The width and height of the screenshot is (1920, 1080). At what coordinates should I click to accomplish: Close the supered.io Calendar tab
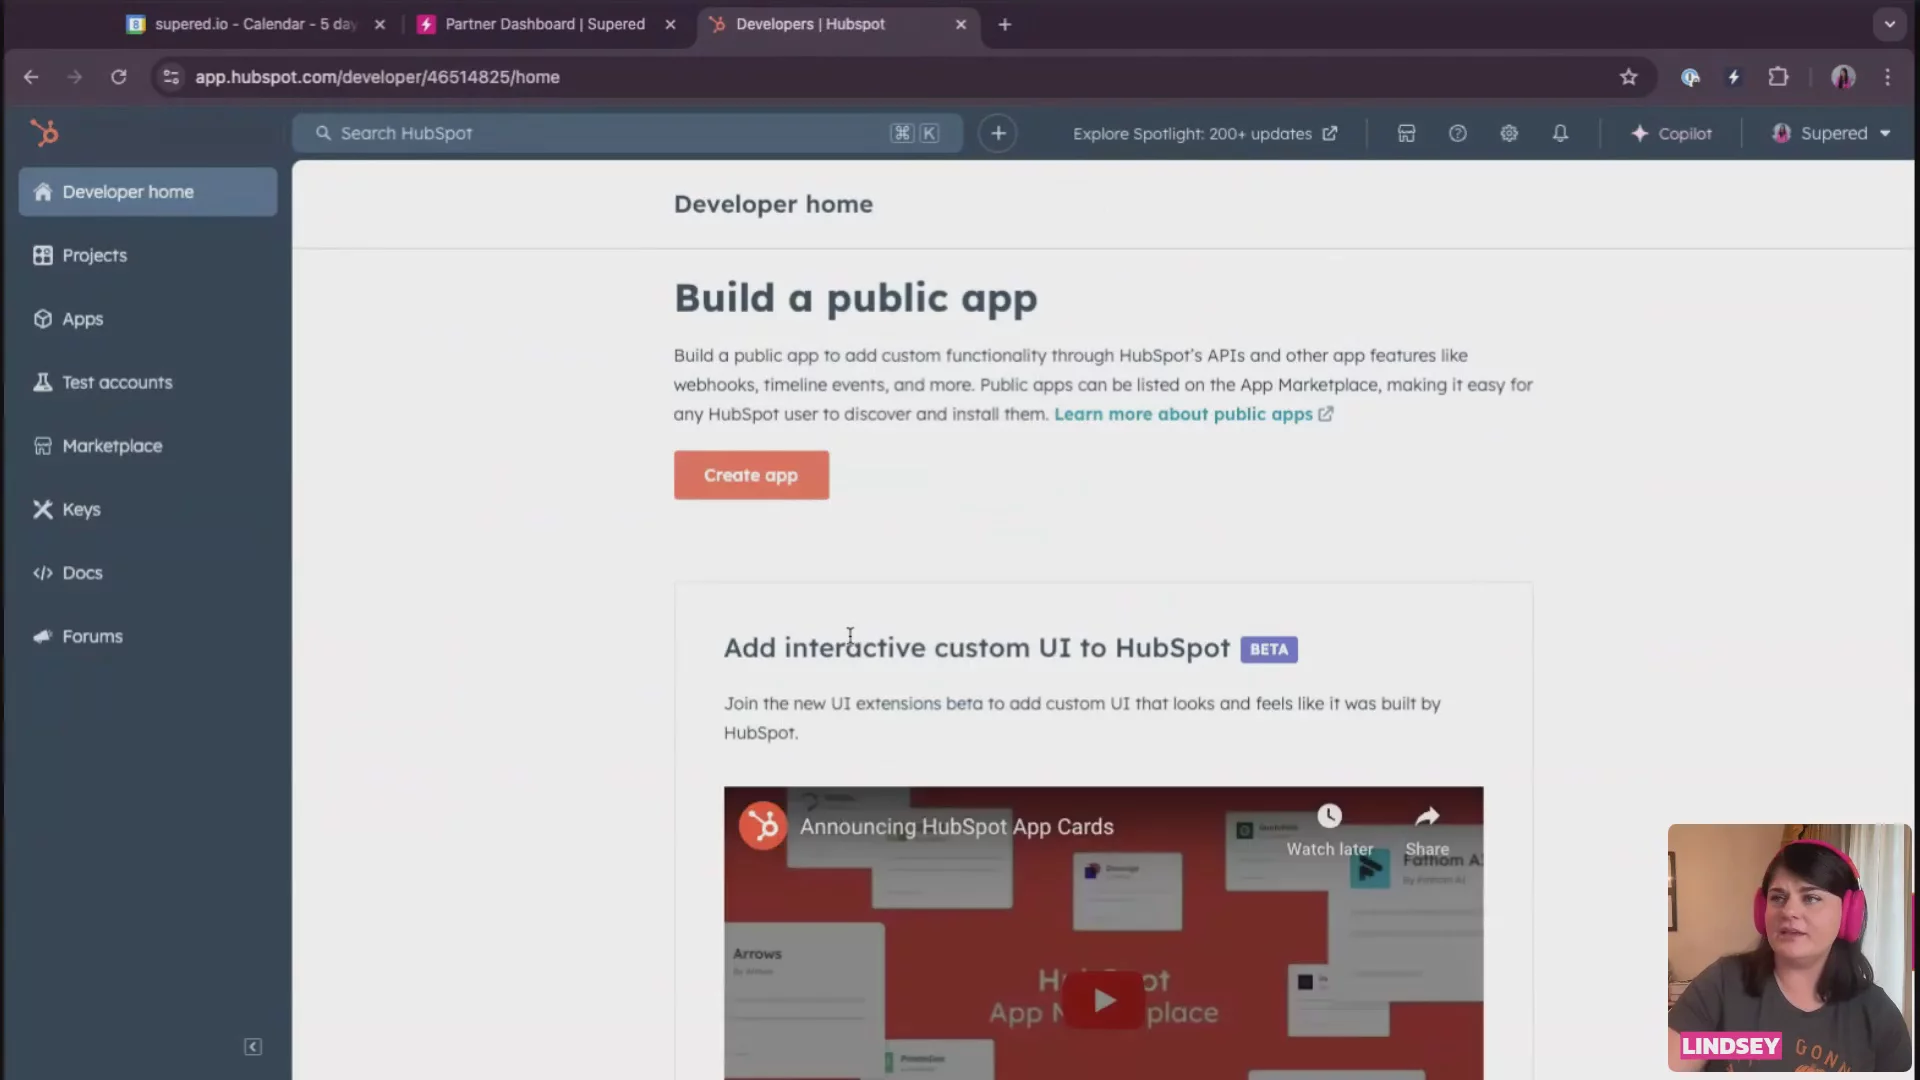tap(380, 24)
